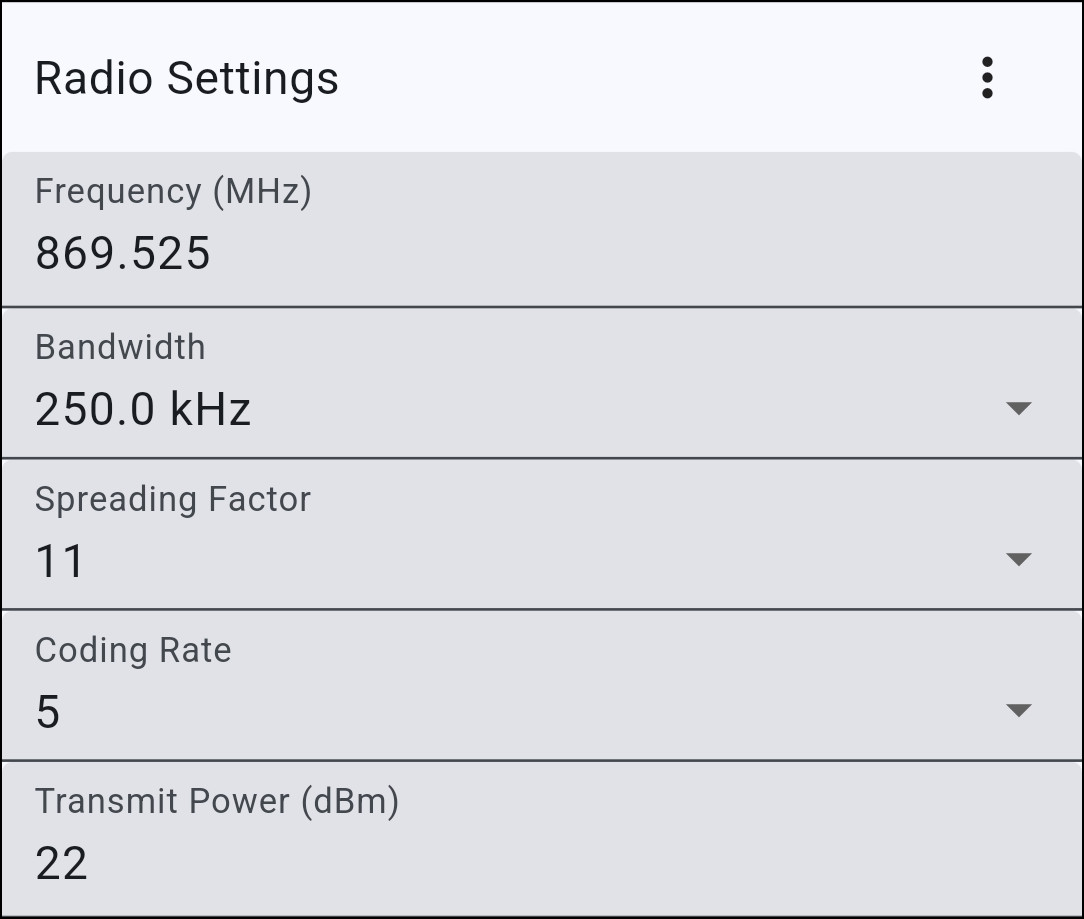Click the Radio Settings title
This screenshot has height=919, width=1084.
(187, 78)
